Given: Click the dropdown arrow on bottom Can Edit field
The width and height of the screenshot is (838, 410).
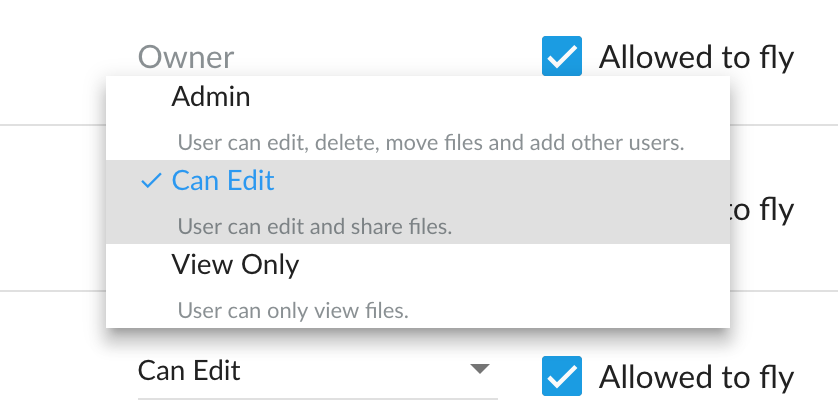Looking at the screenshot, I should [480, 370].
